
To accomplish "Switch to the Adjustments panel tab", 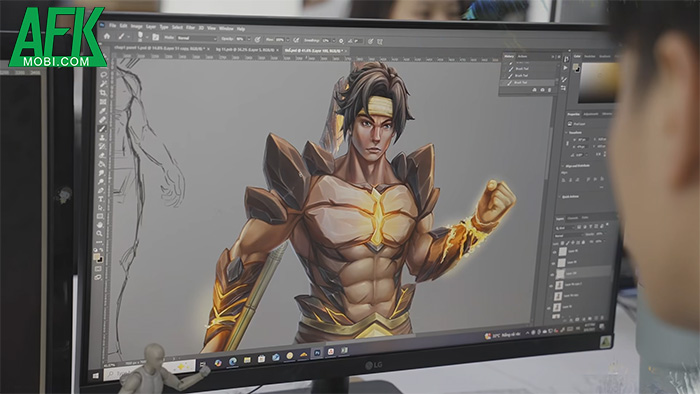I will (591, 114).
